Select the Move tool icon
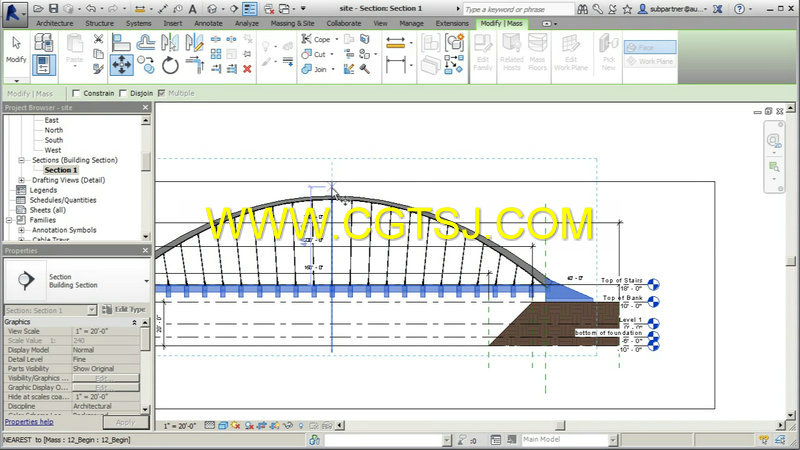This screenshot has width=800, height=450. [121, 65]
